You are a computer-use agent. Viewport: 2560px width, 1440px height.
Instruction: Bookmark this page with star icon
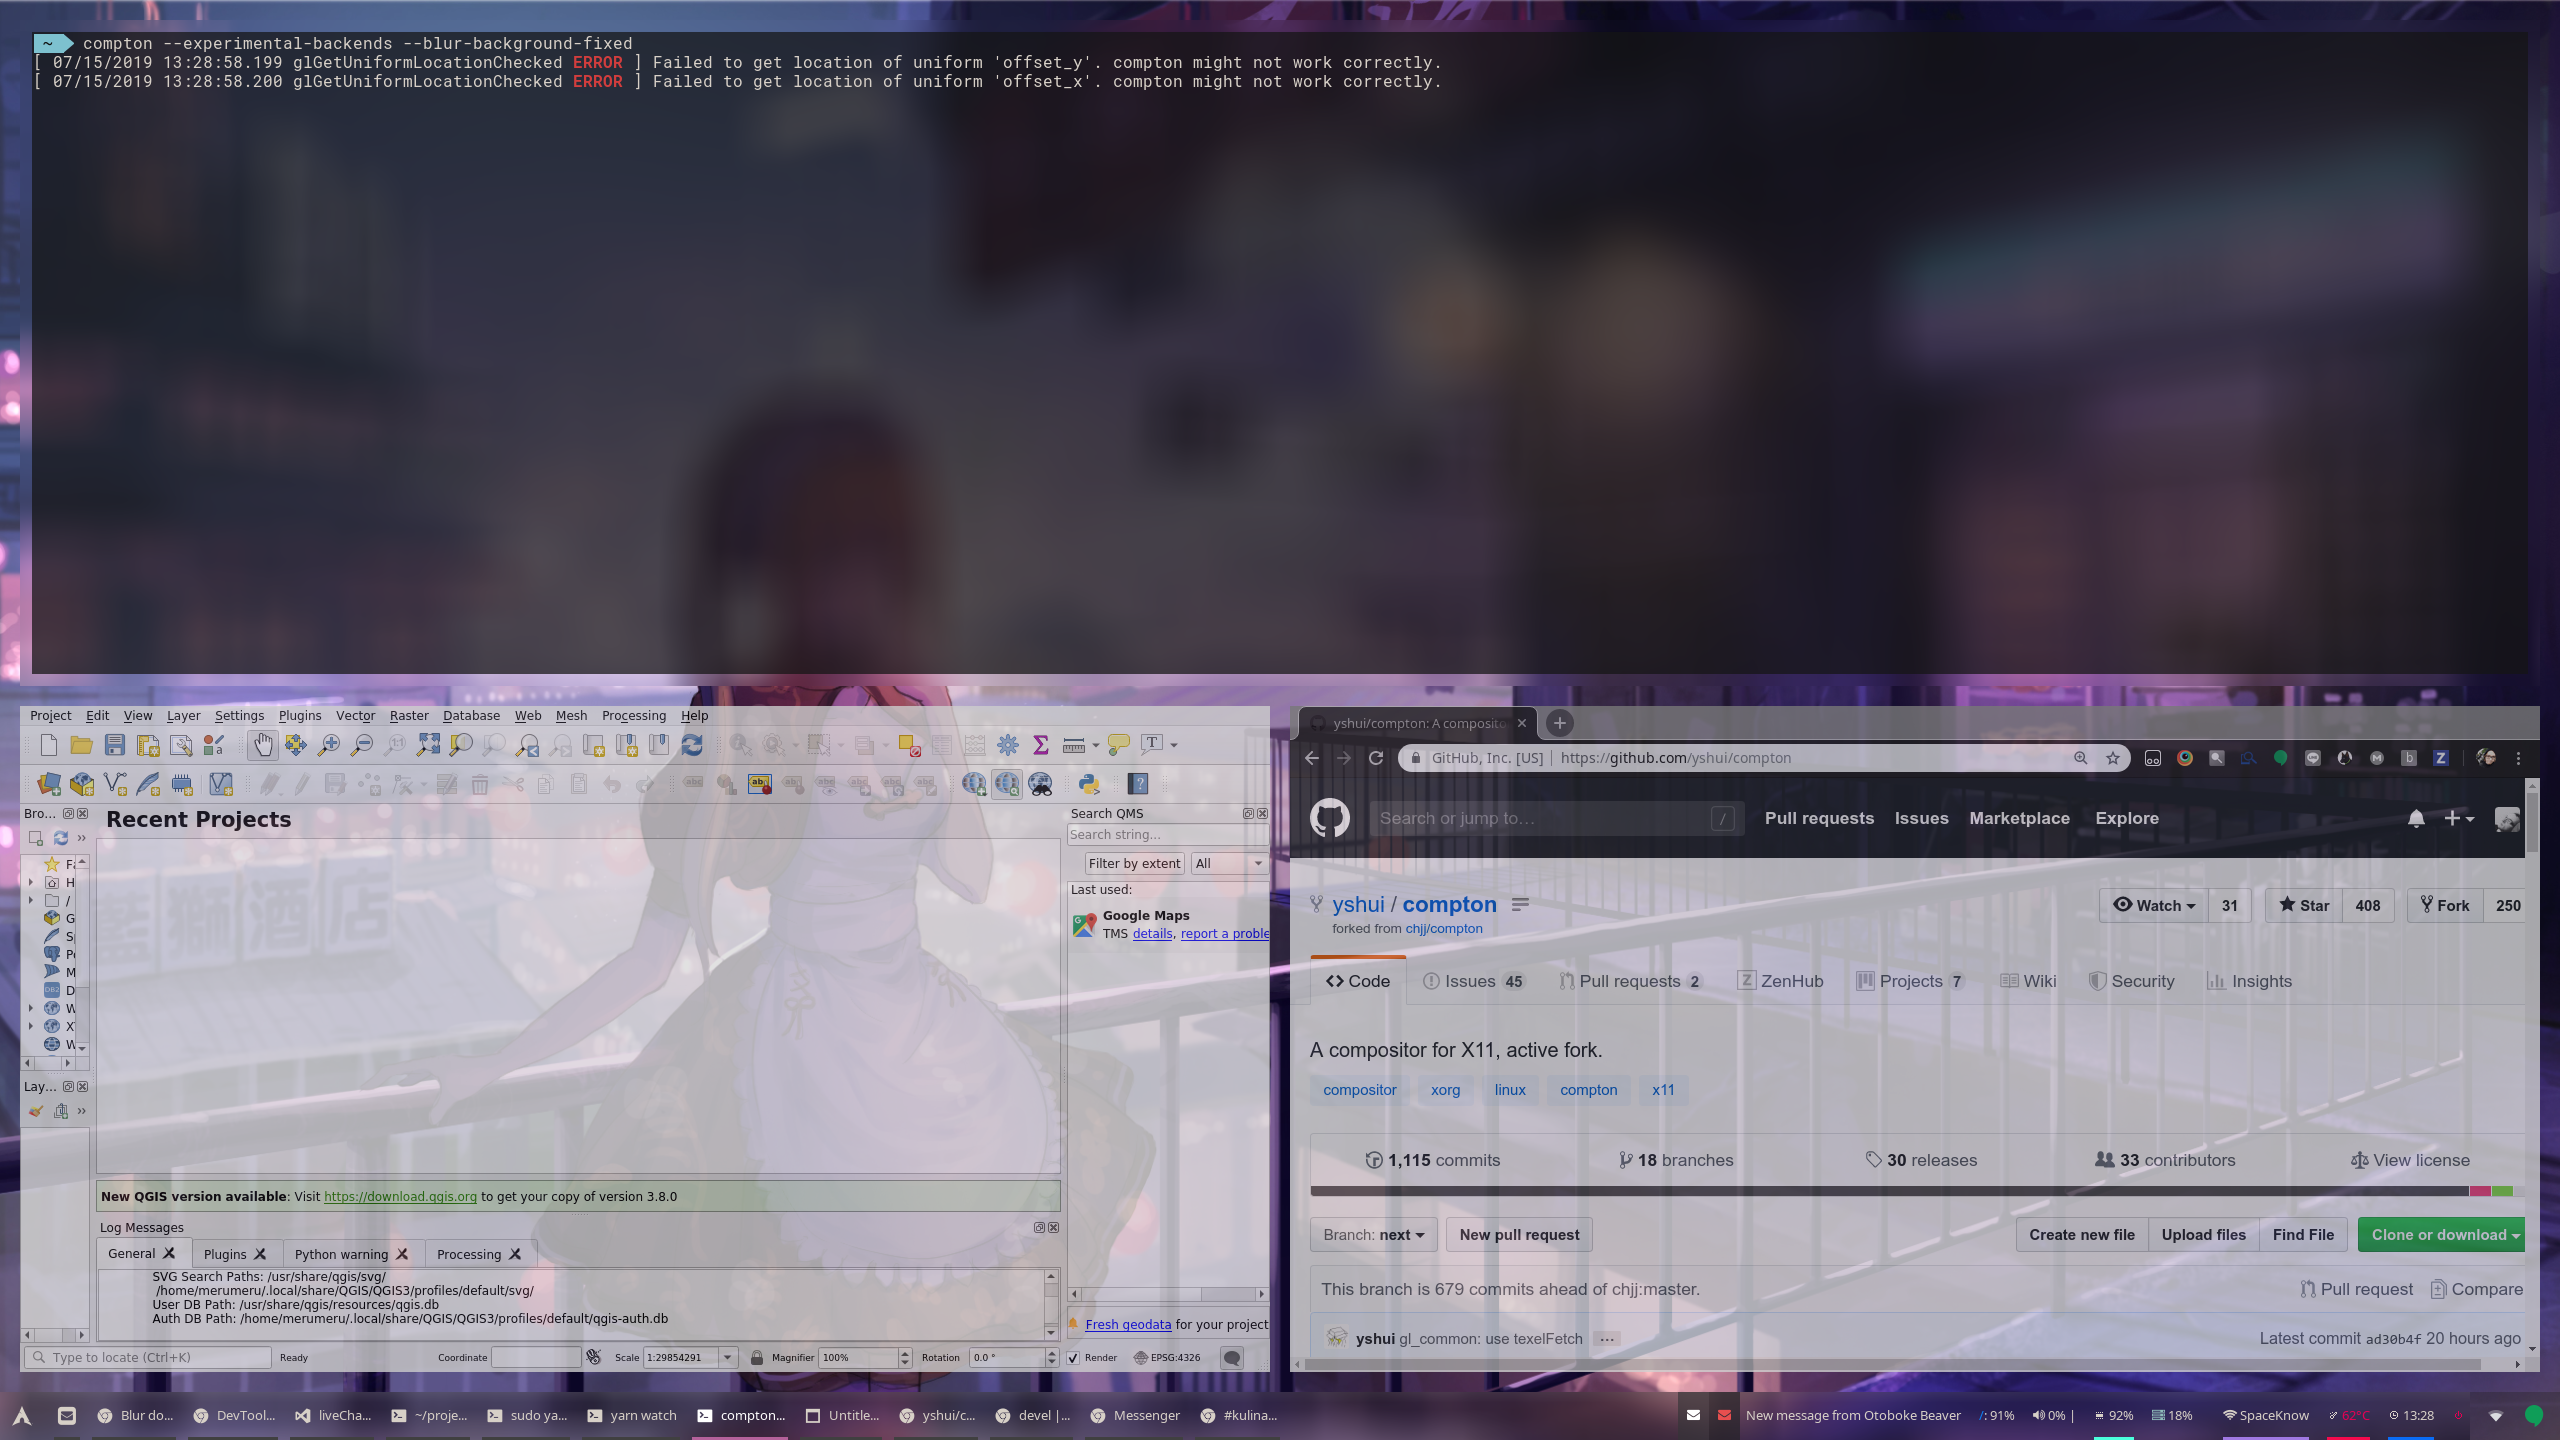pos(2113,758)
